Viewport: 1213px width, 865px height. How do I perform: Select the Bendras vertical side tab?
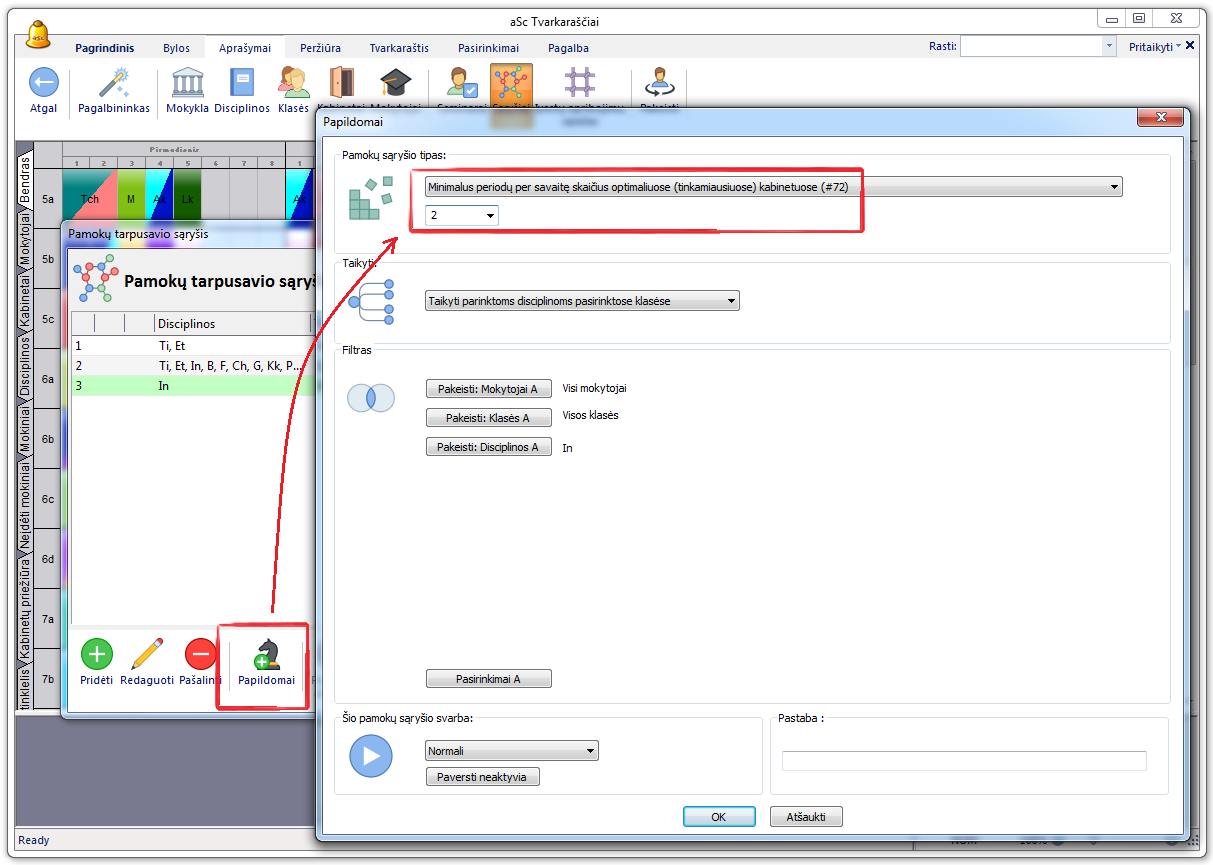(x=25, y=179)
